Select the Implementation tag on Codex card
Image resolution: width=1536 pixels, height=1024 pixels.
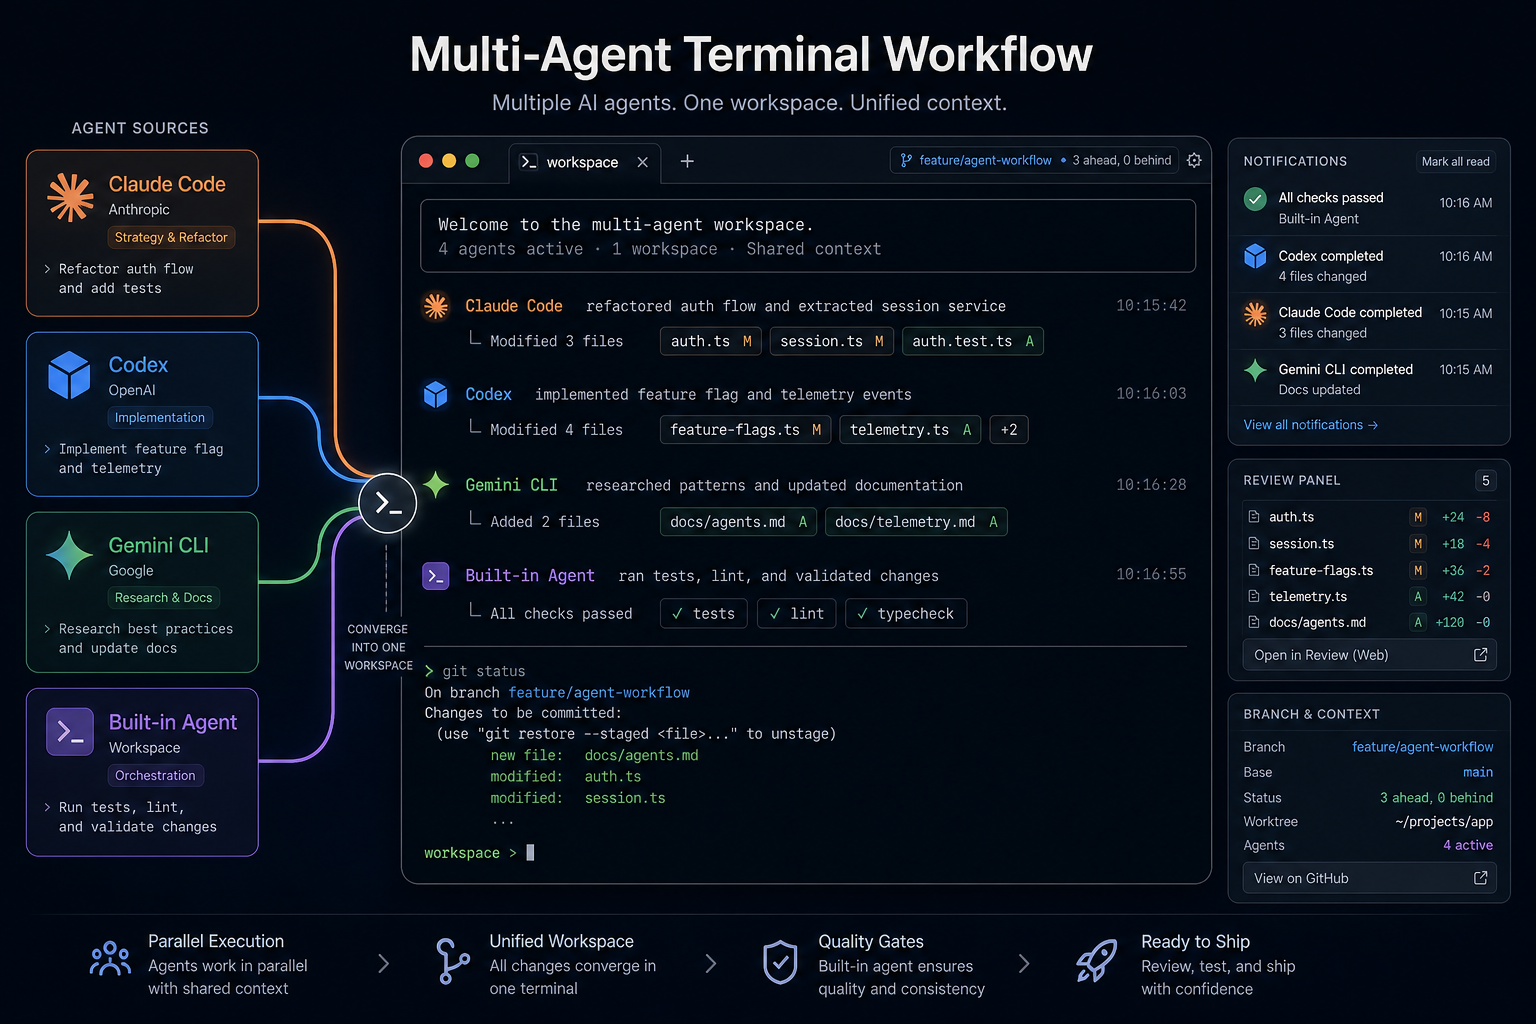coord(160,418)
